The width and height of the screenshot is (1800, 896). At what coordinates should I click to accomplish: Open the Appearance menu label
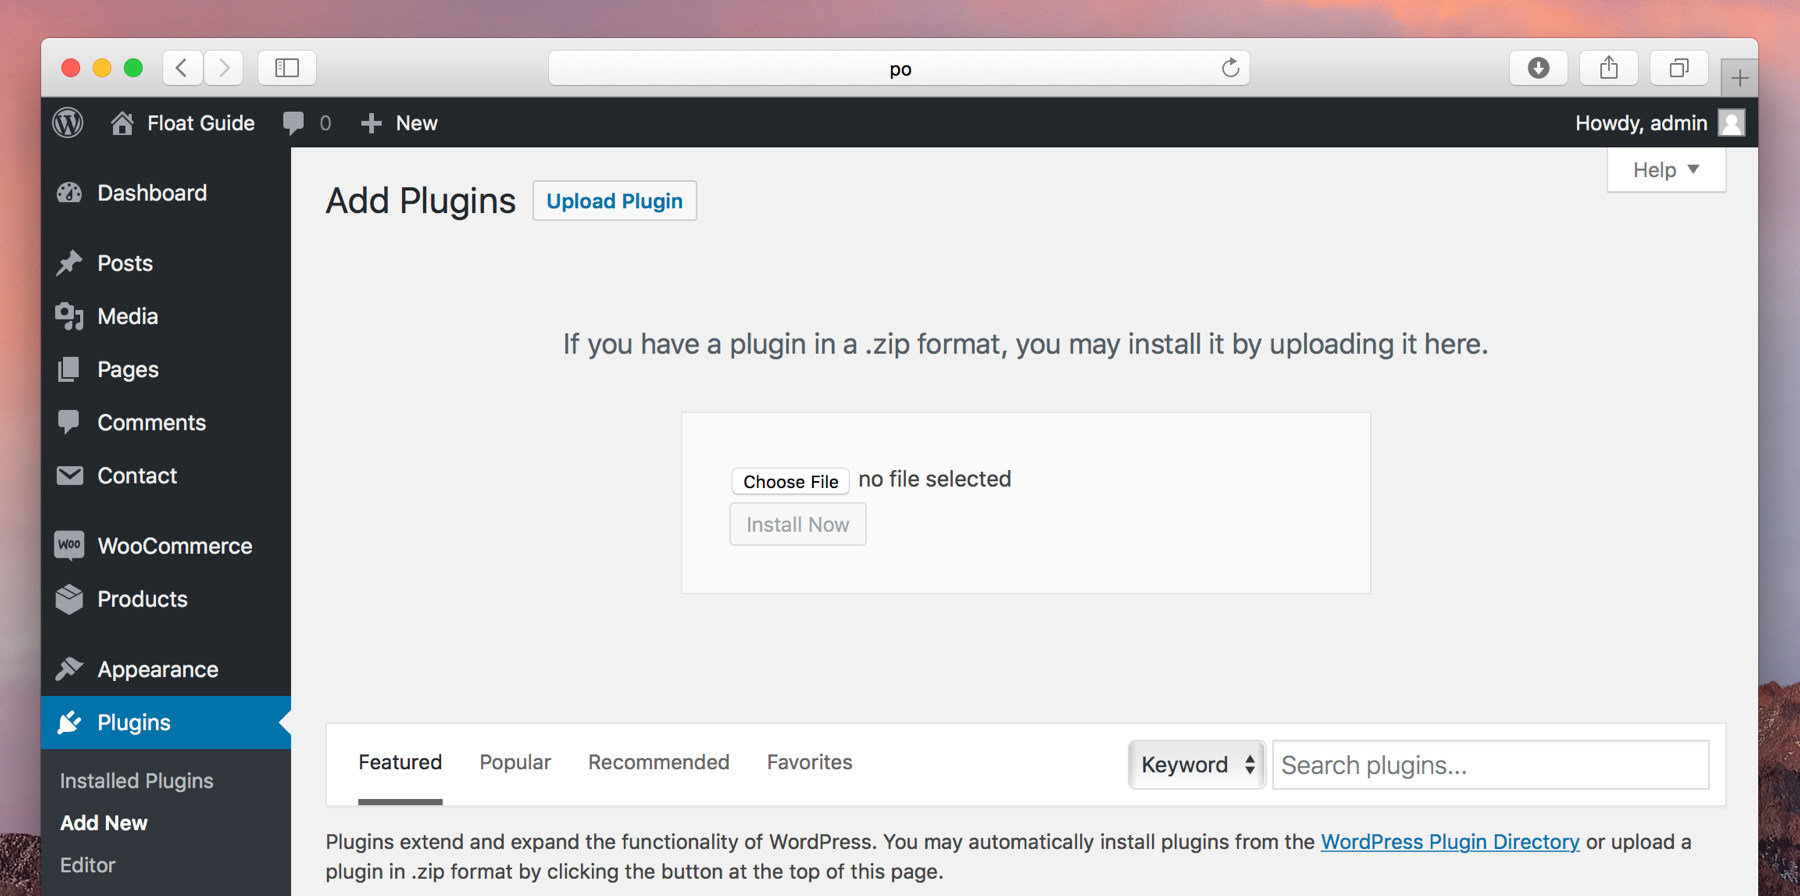158,669
